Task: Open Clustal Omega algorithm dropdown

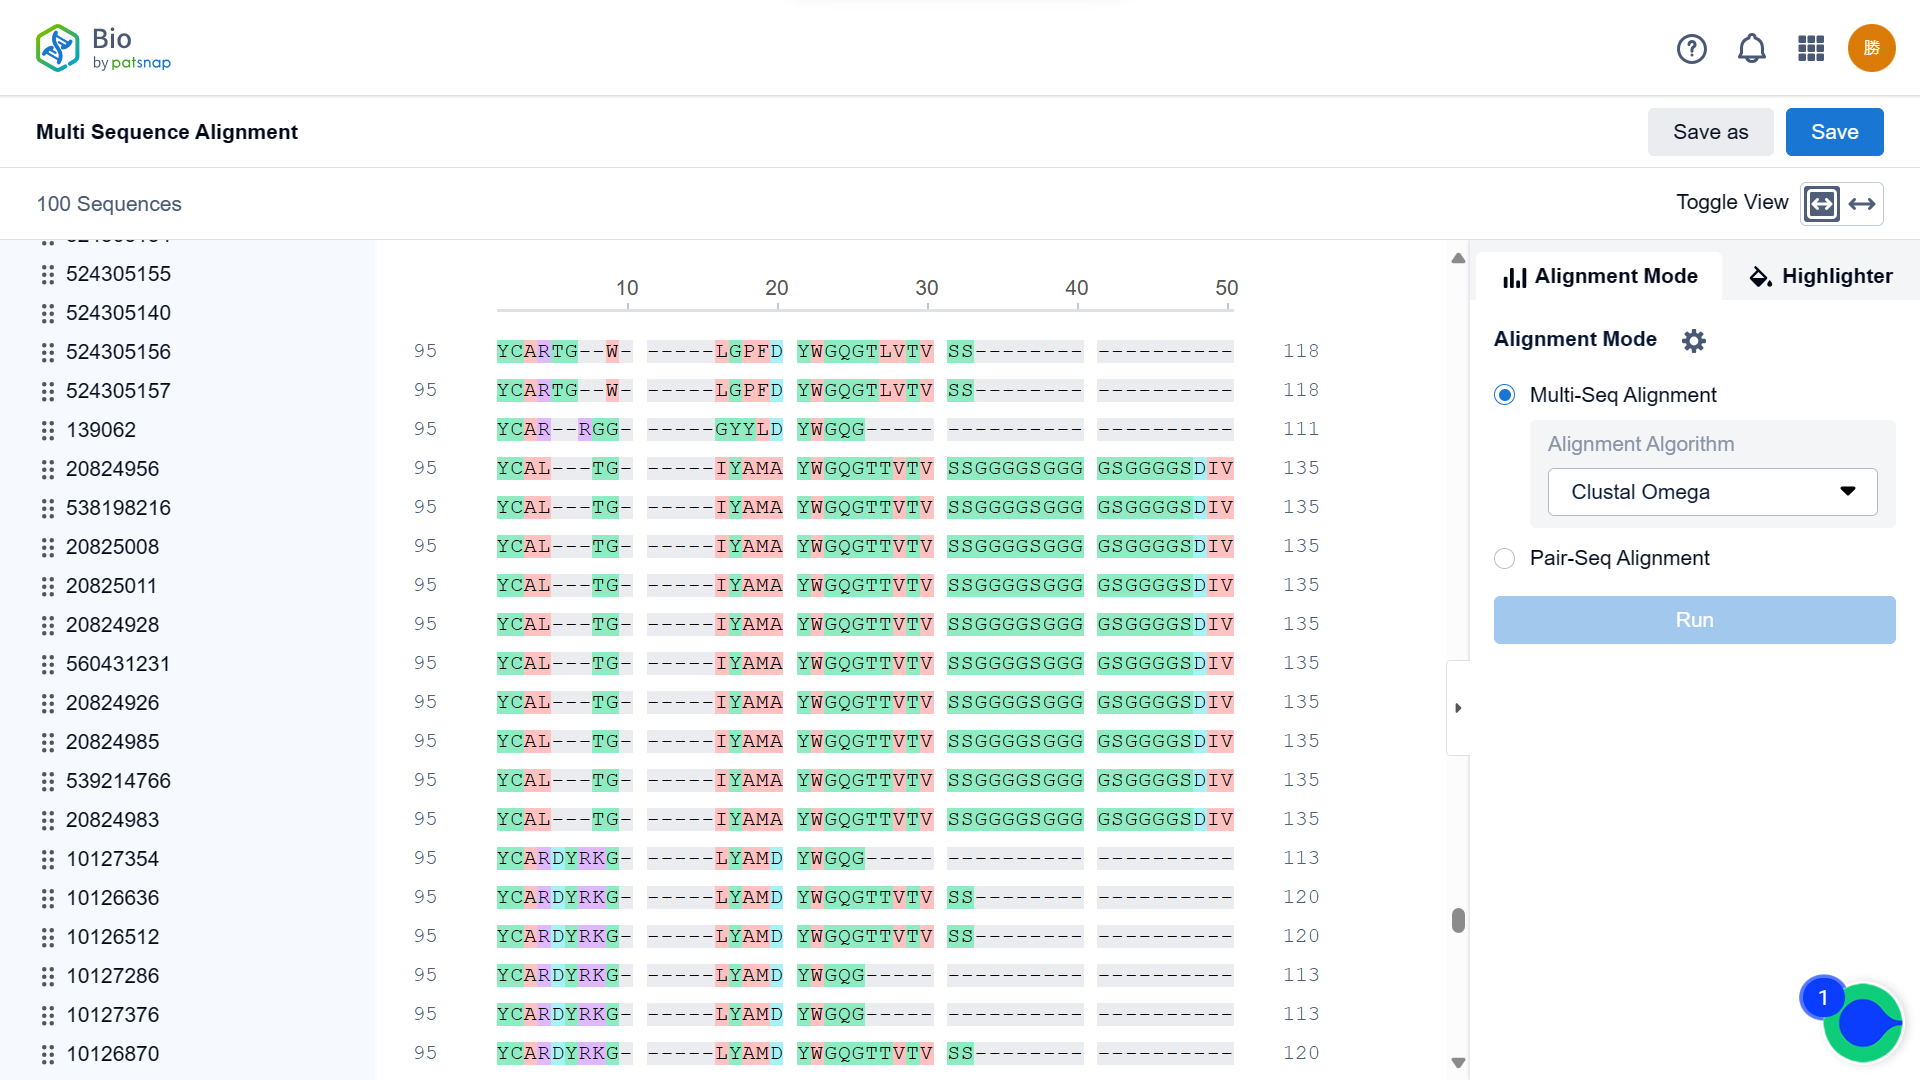Action: tap(1712, 492)
